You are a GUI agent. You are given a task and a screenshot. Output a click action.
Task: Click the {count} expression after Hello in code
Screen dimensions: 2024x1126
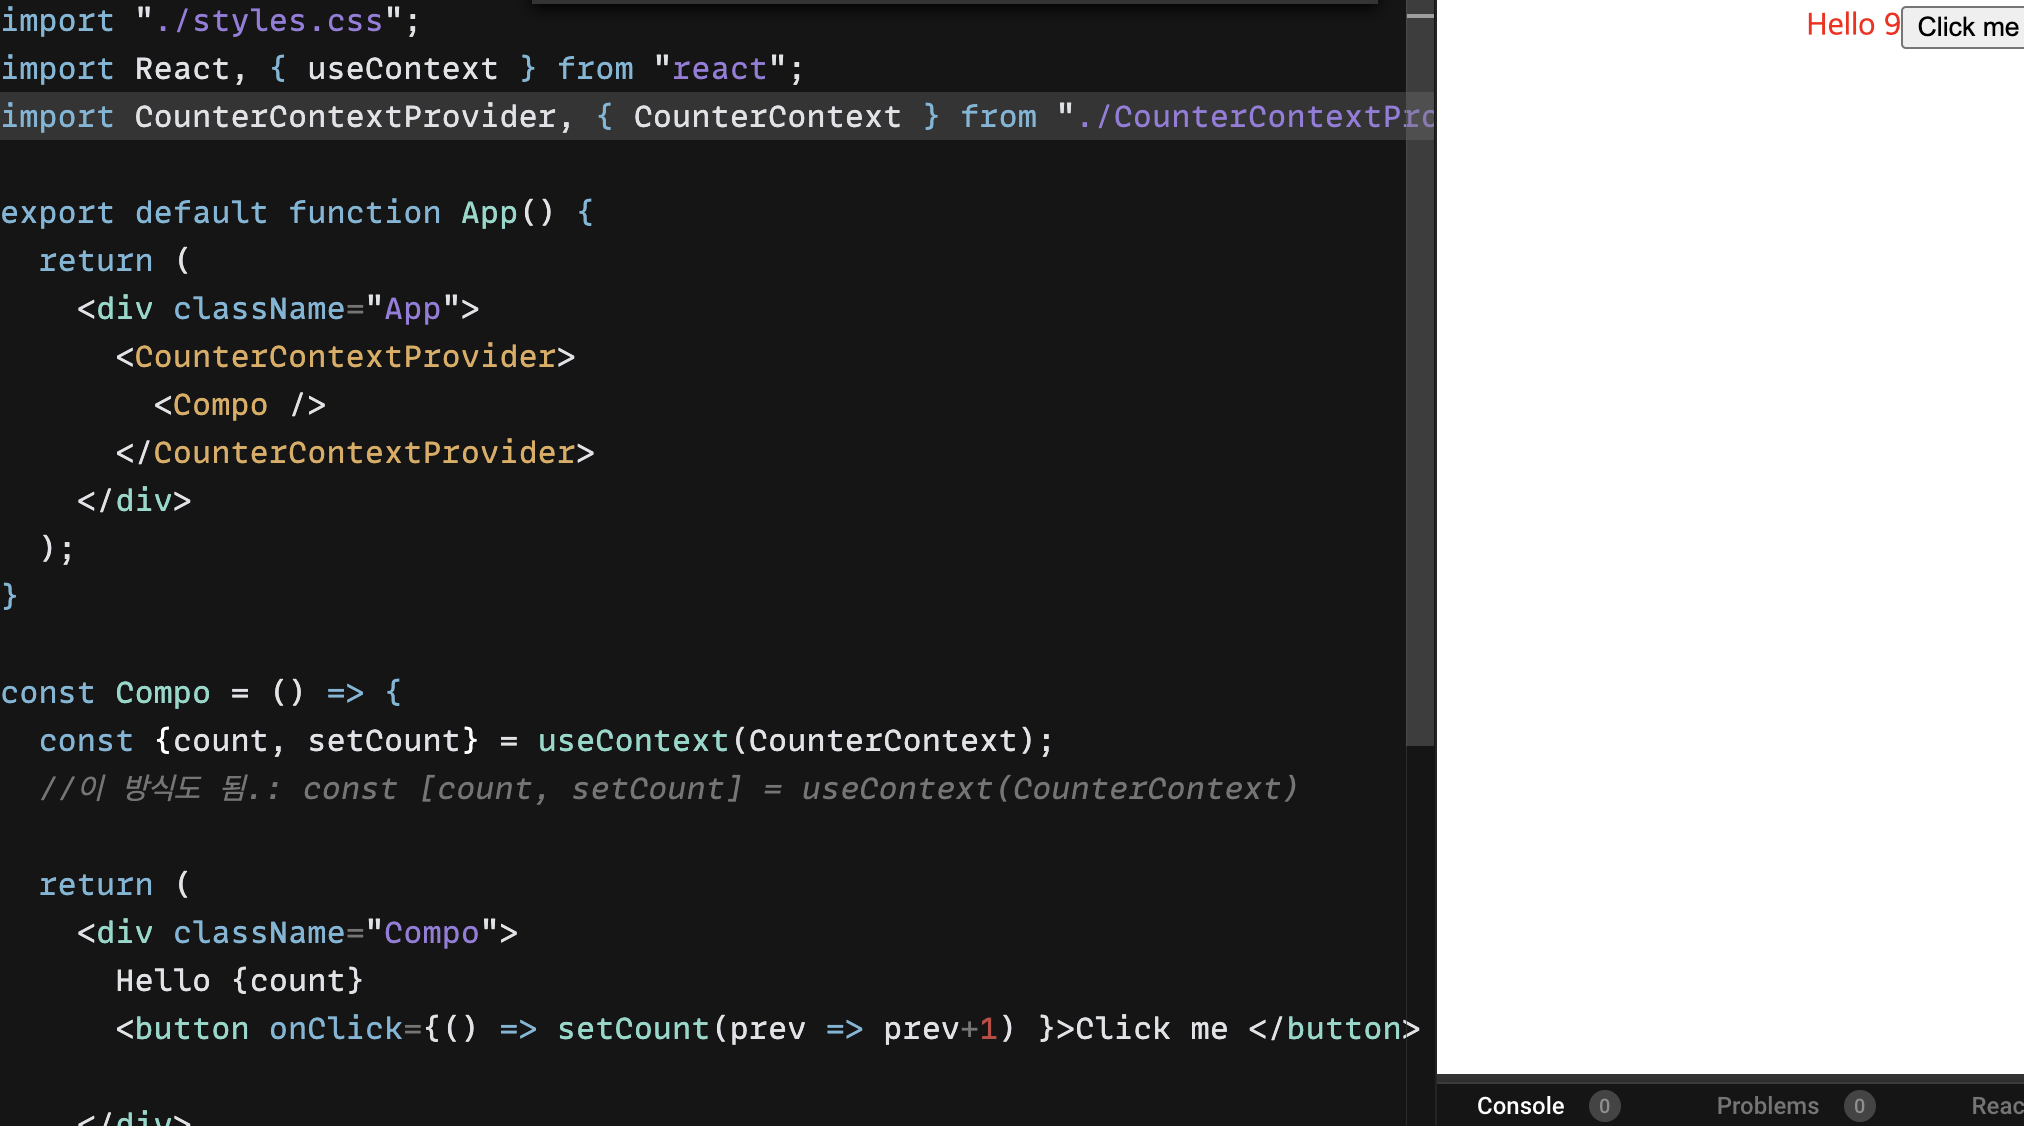[297, 981]
